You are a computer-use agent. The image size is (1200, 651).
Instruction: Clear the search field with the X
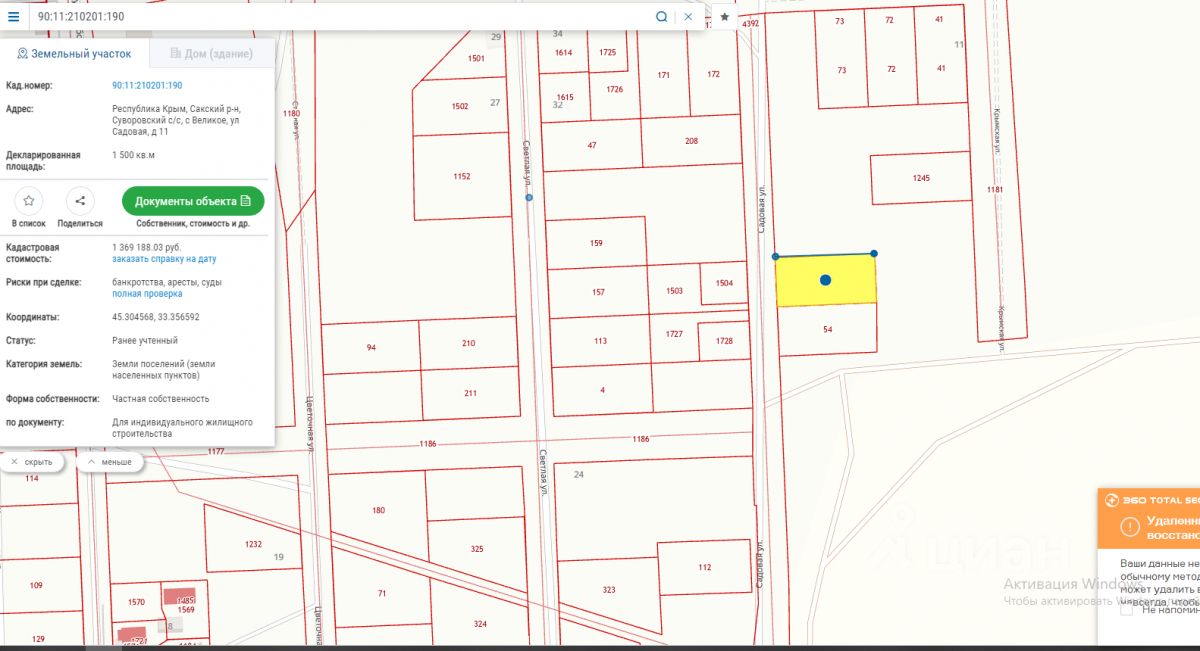point(688,17)
